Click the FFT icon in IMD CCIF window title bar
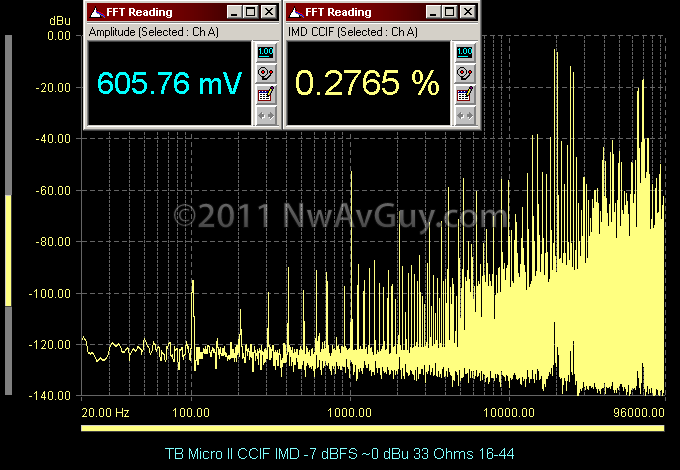 point(296,12)
